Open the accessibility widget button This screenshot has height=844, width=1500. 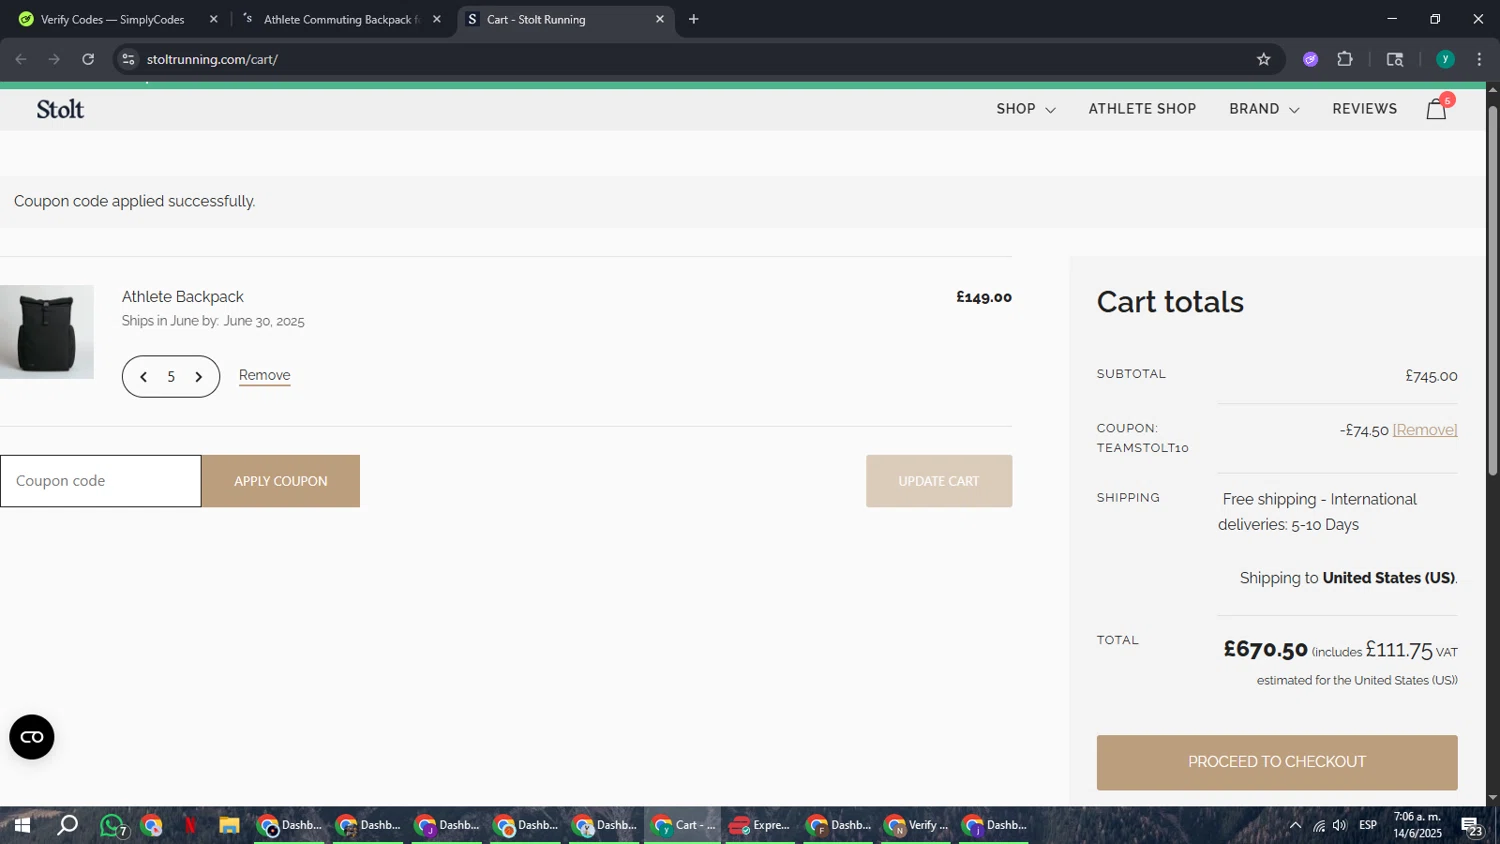point(32,737)
